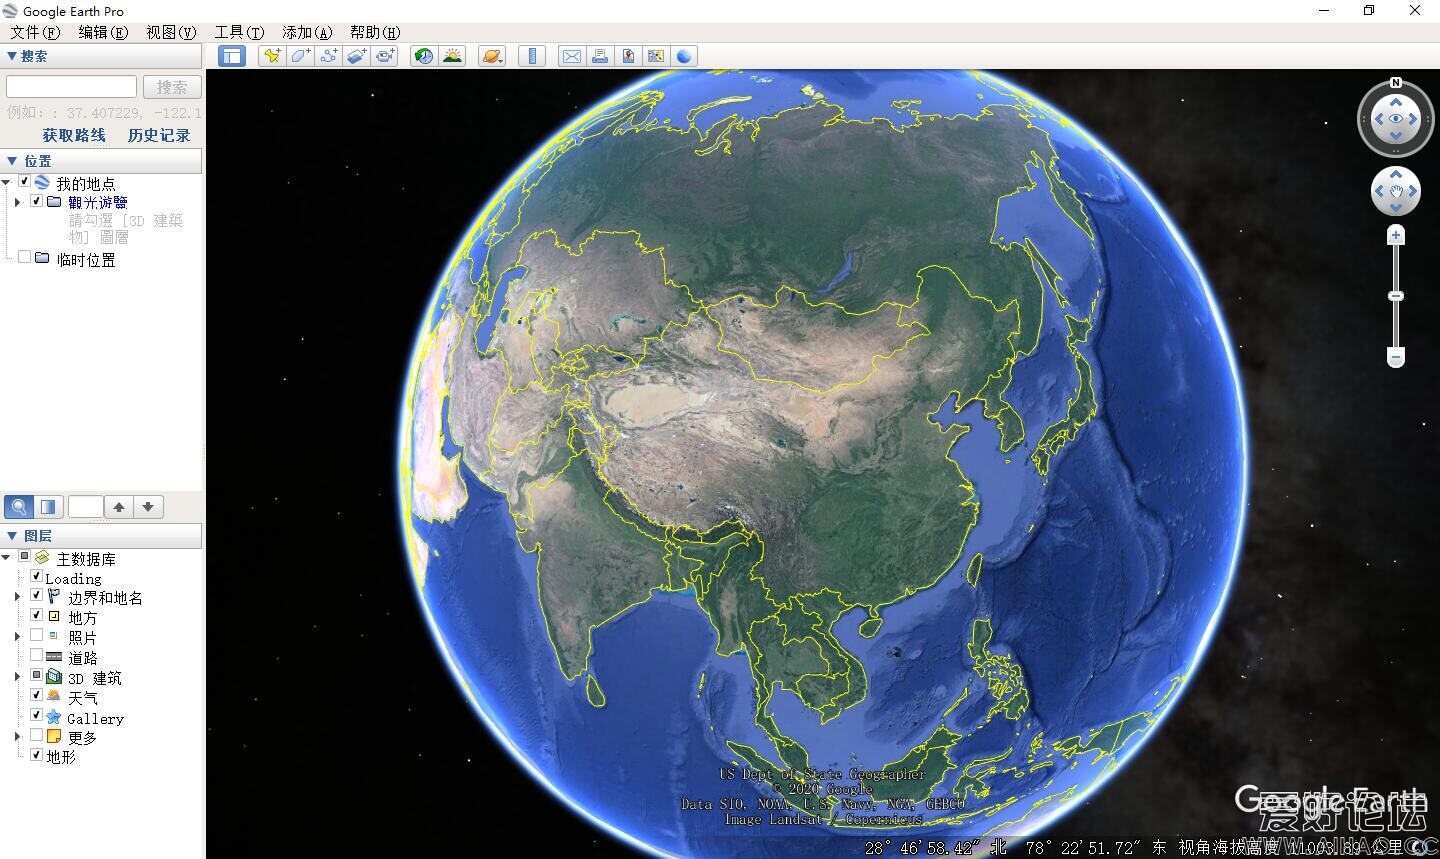Open 获取路线 directions link
The height and width of the screenshot is (859, 1440).
73,135
